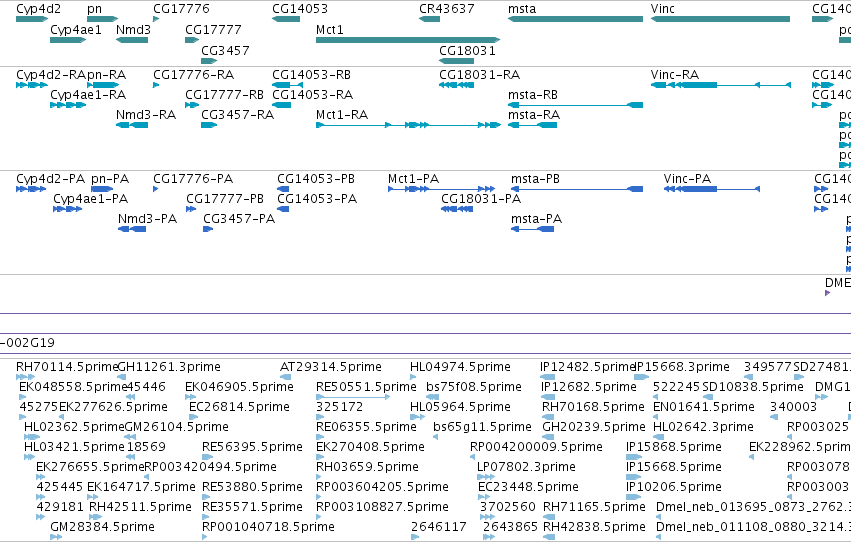Click the bs75f08.5prime EST label
851x542 pixels.
pyautogui.click(x=474, y=387)
